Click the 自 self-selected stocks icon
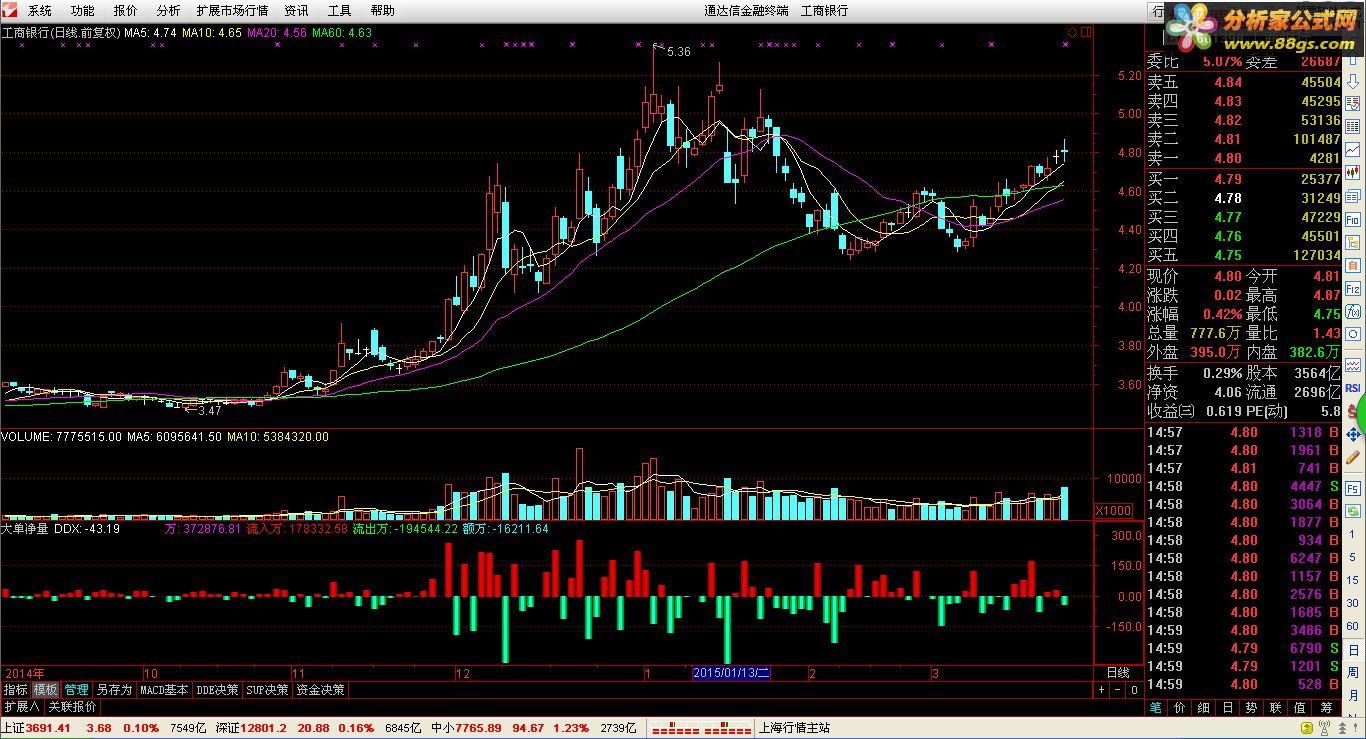Viewport: 1366px width, 739px height. (1353, 266)
